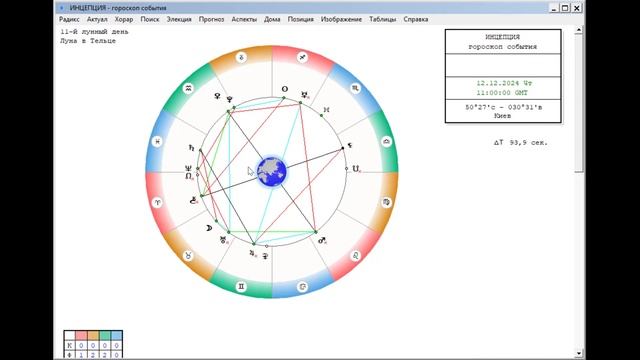Select the Moon crescent glyph in the chart
The width and height of the screenshot is (640, 360).
pos(209,228)
